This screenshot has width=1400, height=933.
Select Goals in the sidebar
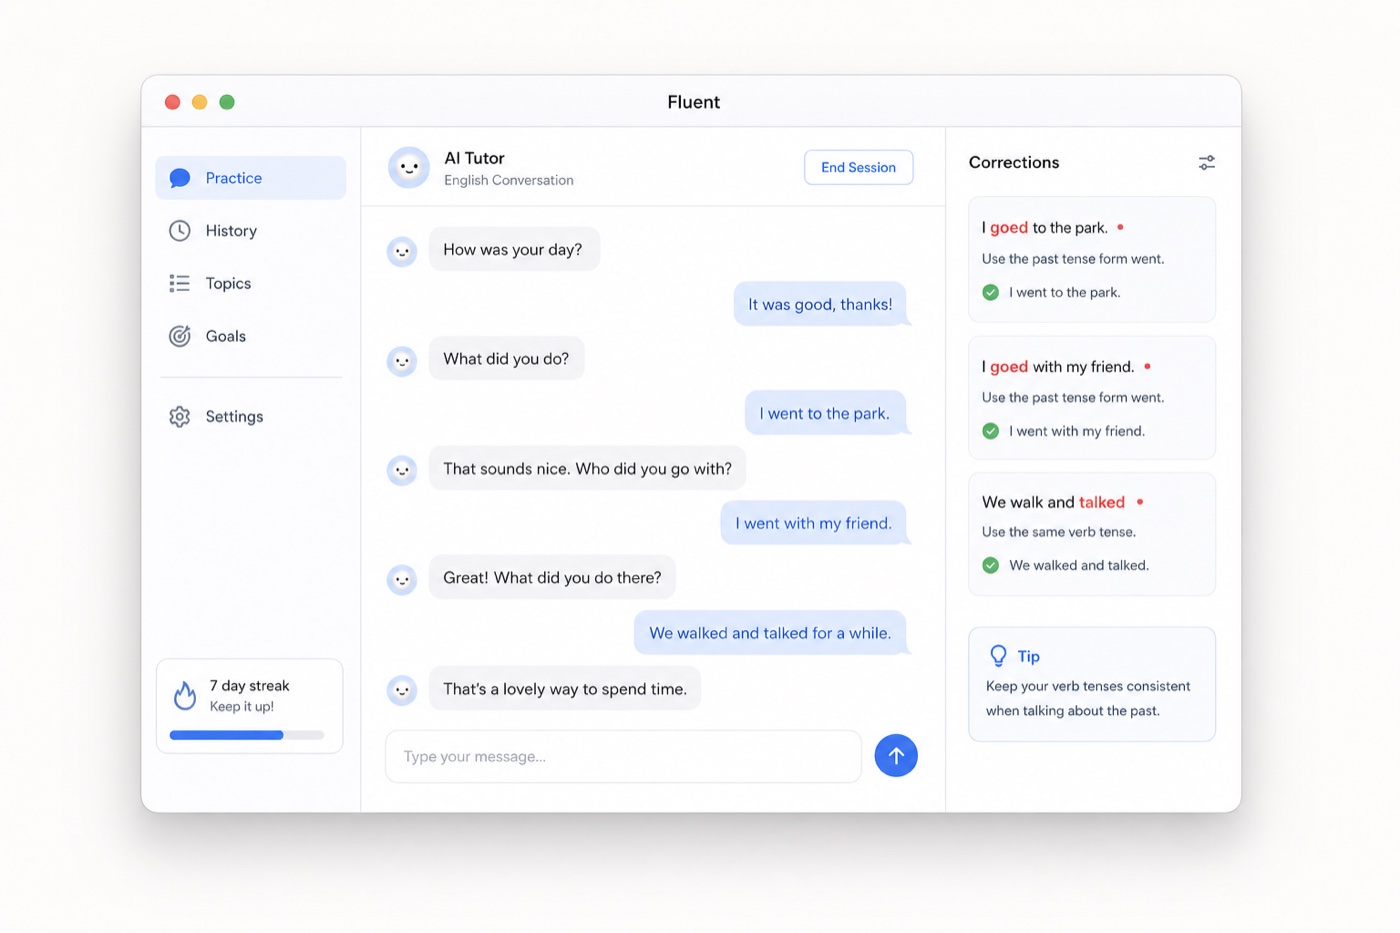[x=251, y=336]
